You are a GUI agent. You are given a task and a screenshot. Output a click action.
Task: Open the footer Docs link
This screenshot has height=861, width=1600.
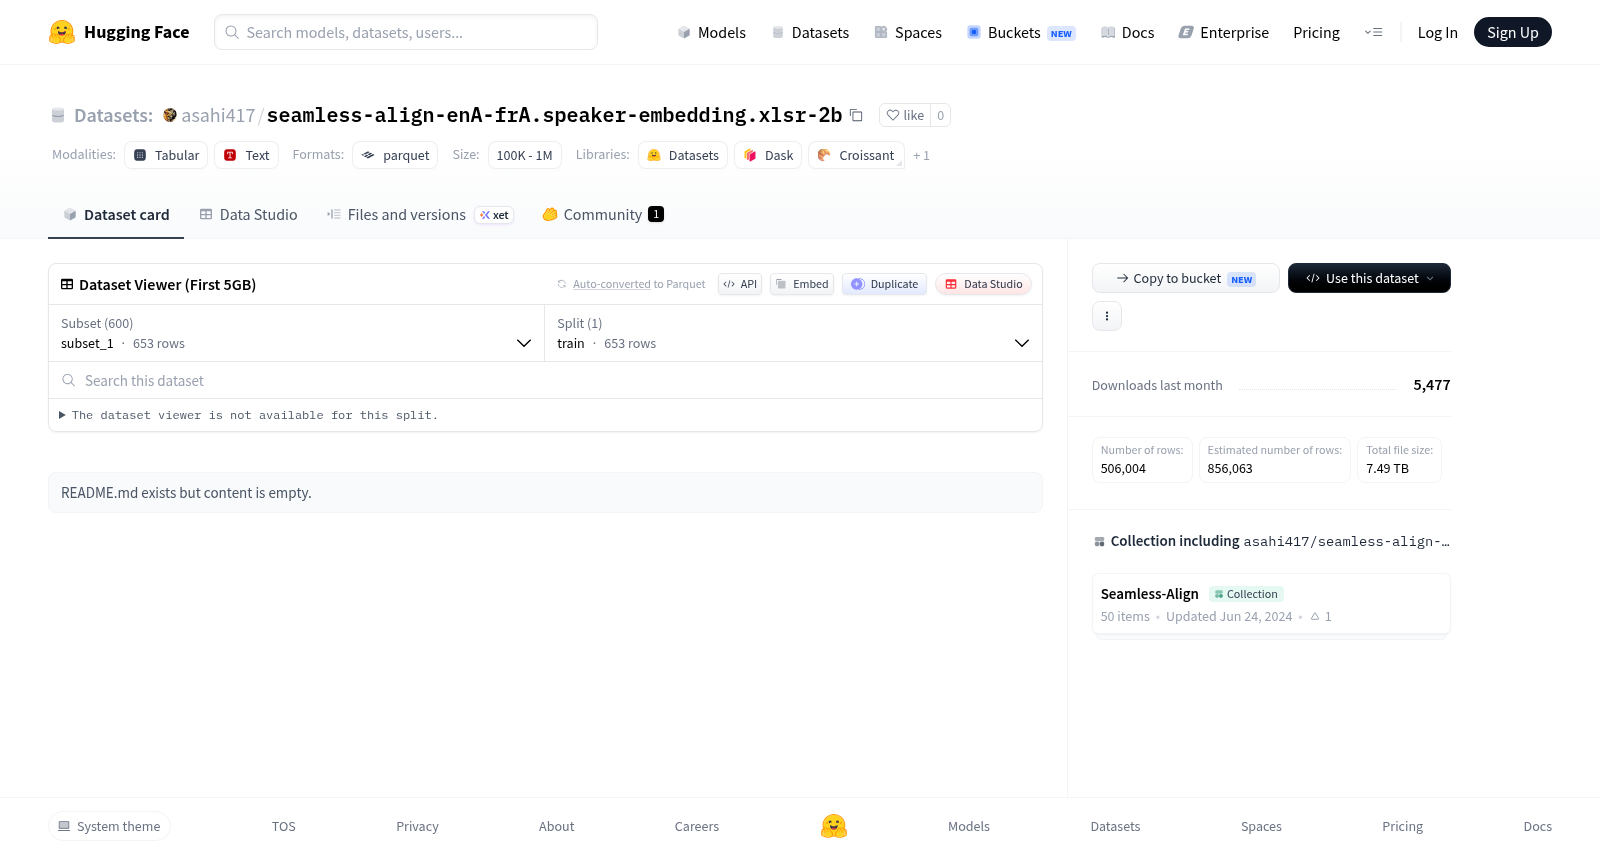tap(1537, 826)
